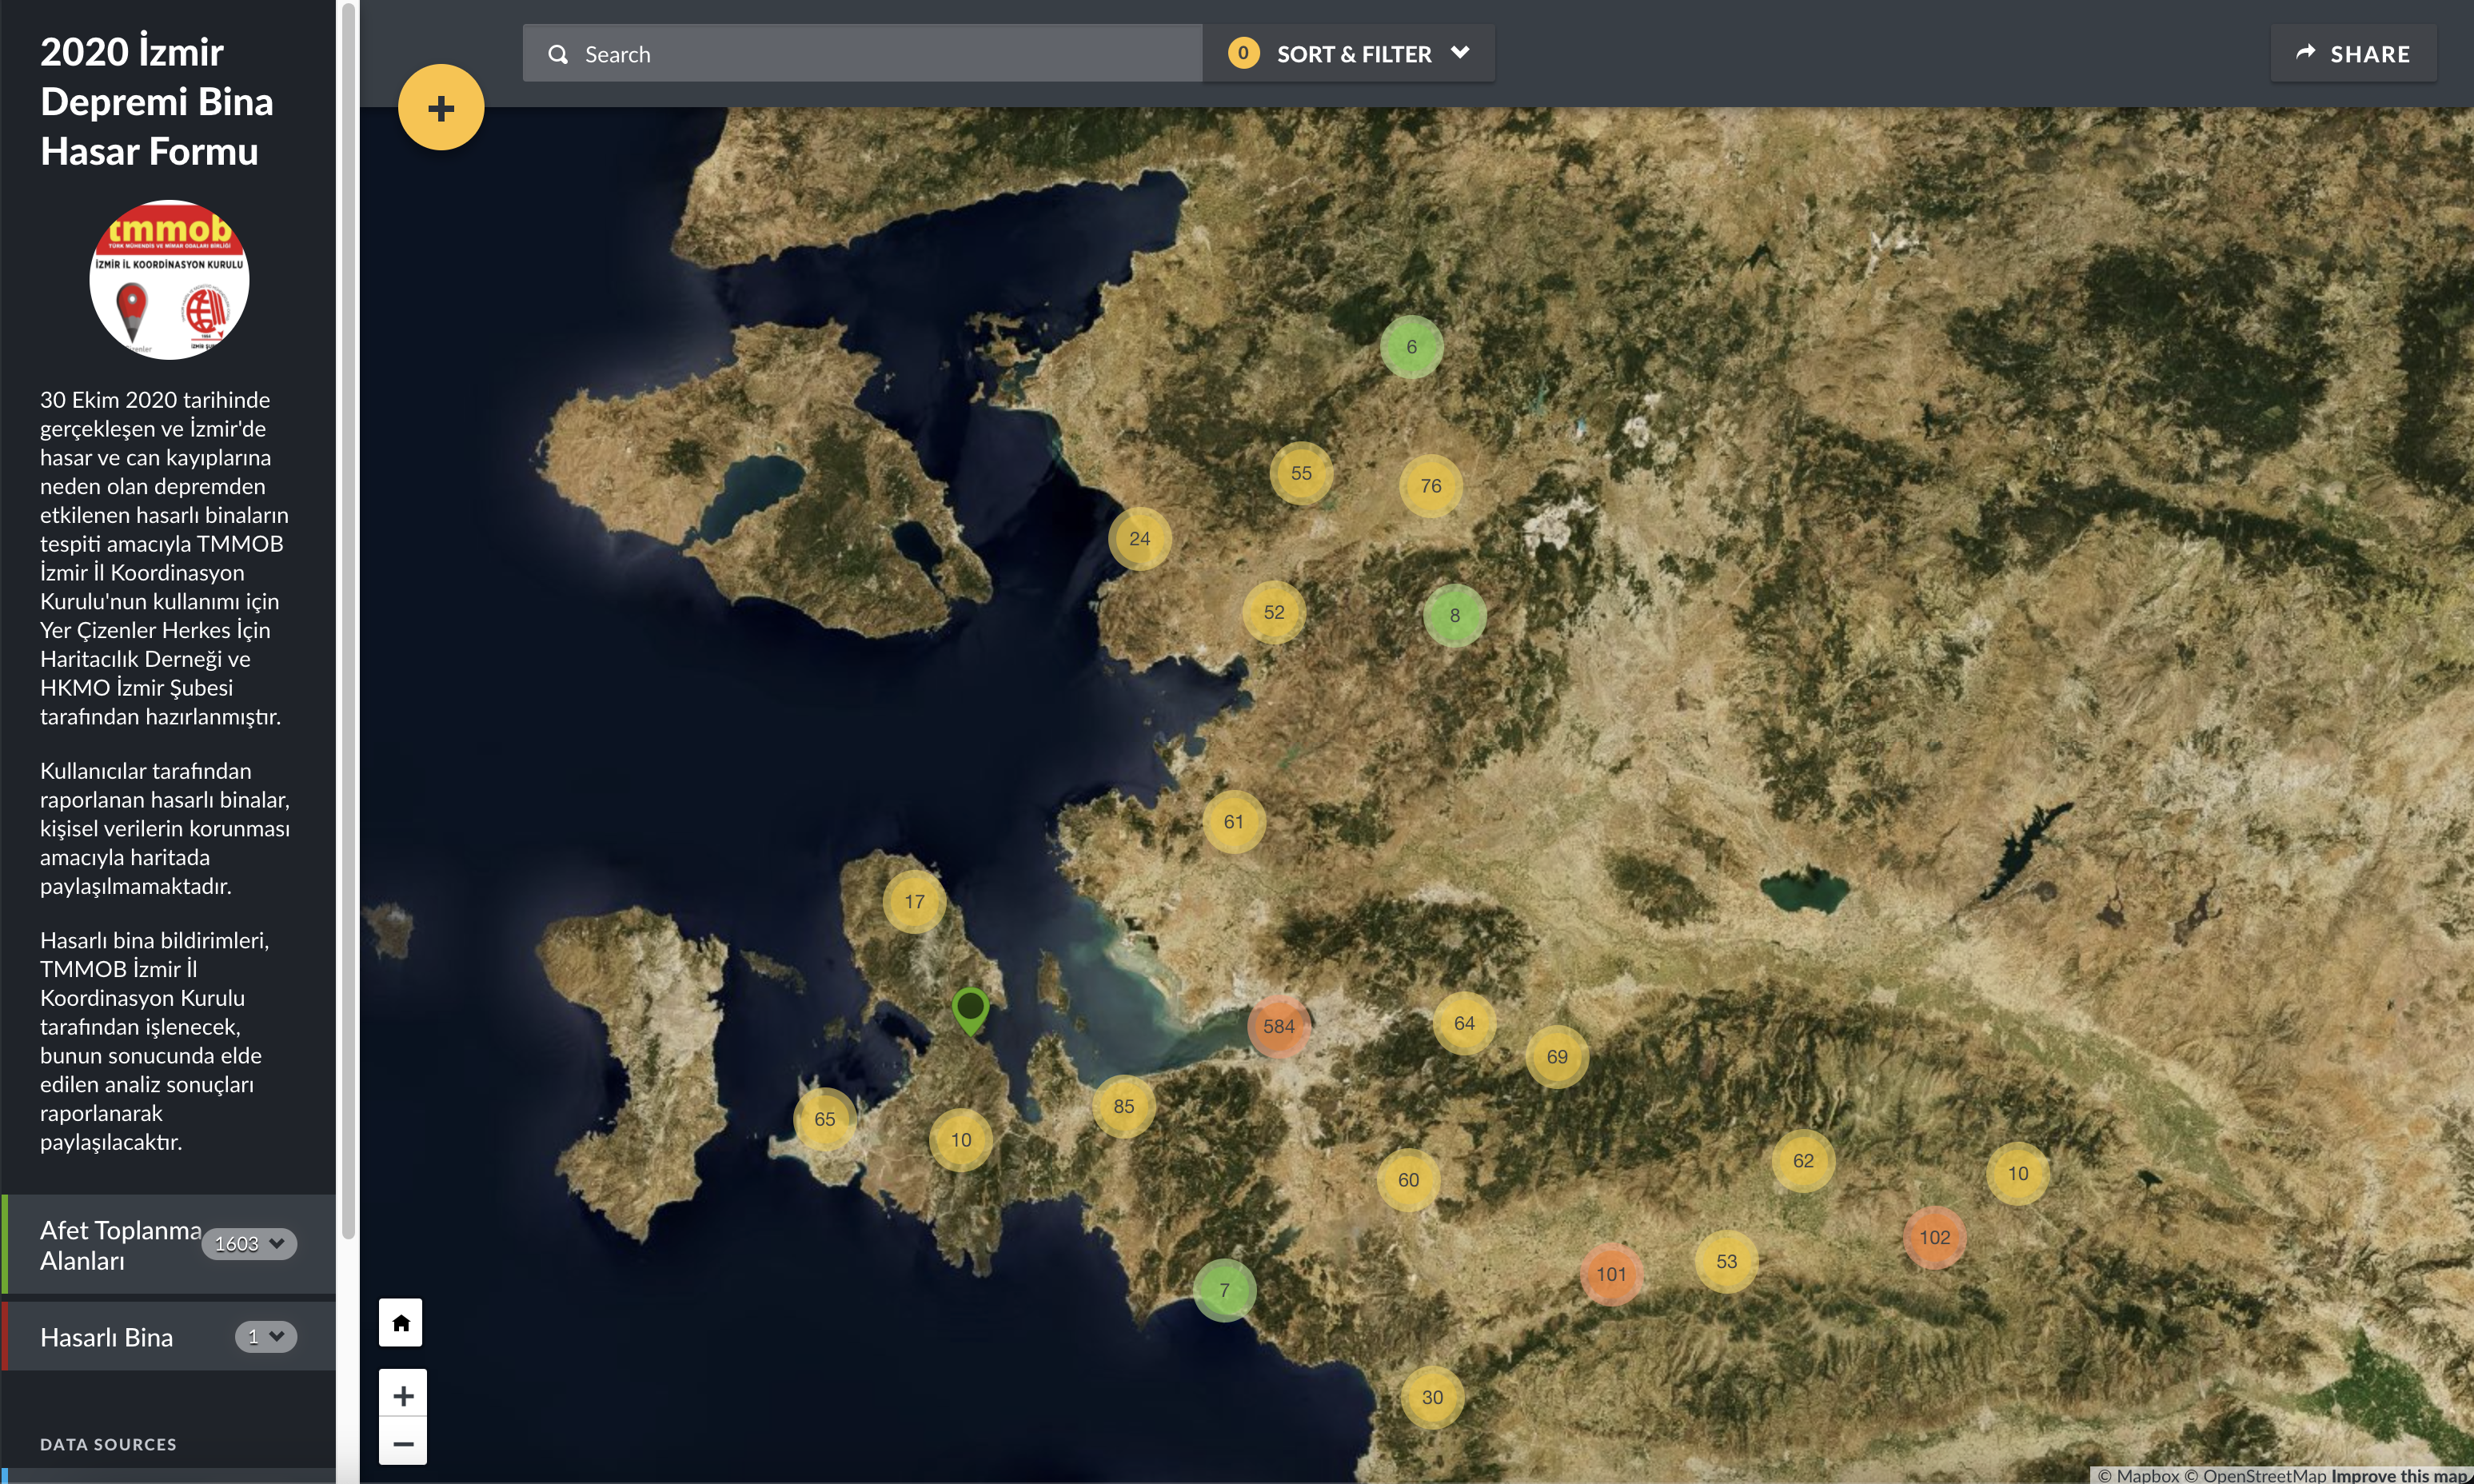This screenshot has width=2474, height=1484.
Task: Click the Share button
Action: tap(2353, 54)
